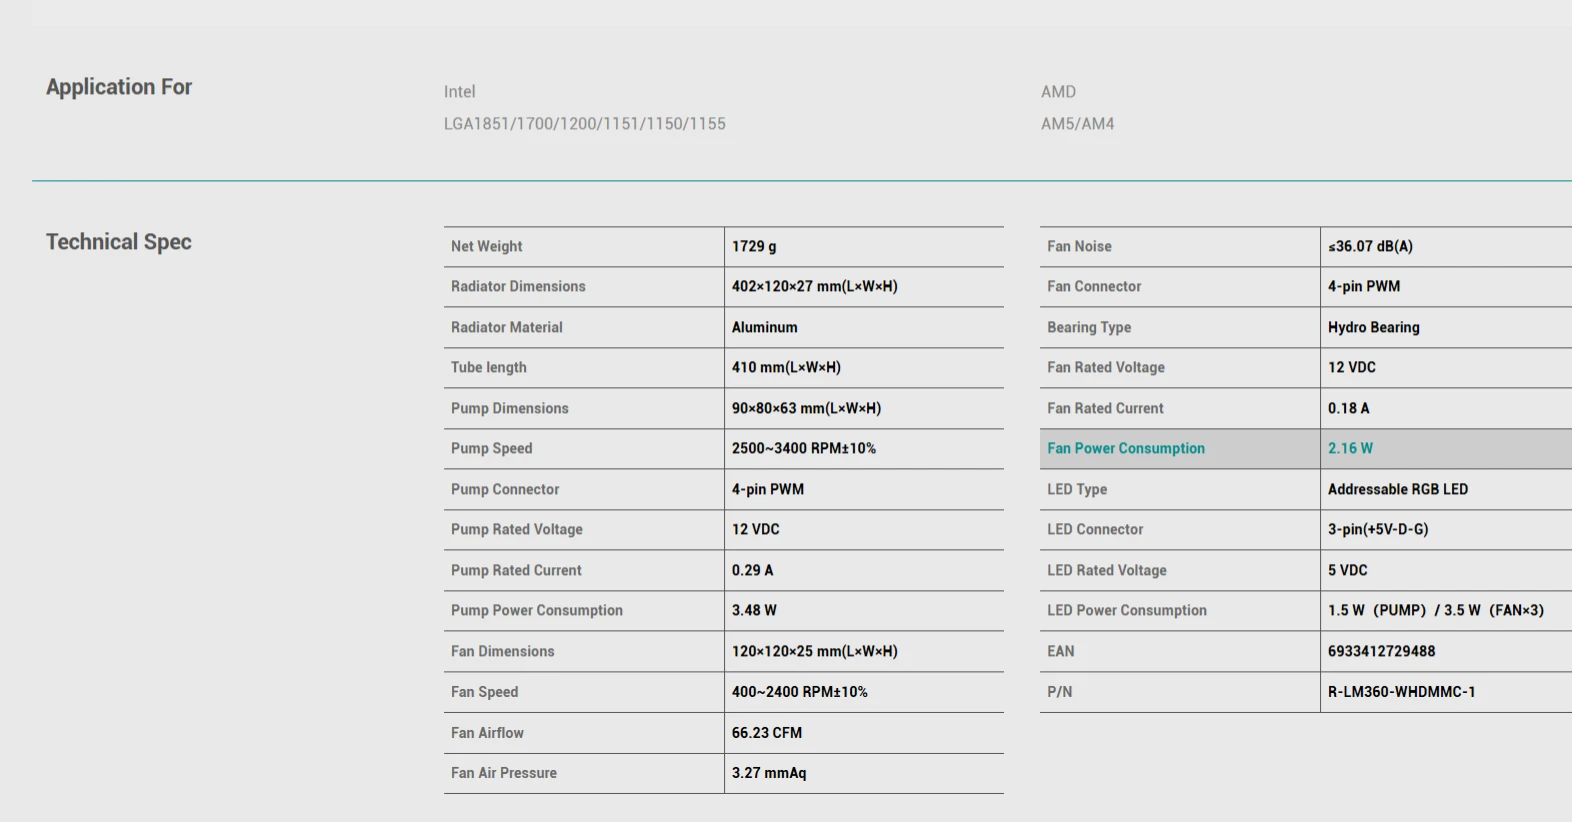Image resolution: width=1572 pixels, height=822 pixels.
Task: Click the 'Fan Rated Voltage' label
Action: pos(1106,367)
